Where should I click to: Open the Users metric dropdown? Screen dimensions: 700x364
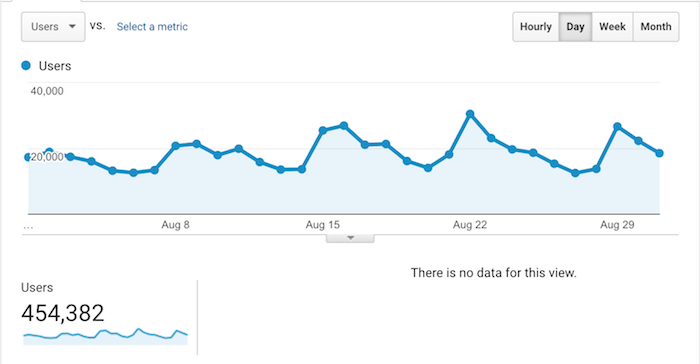tap(53, 27)
